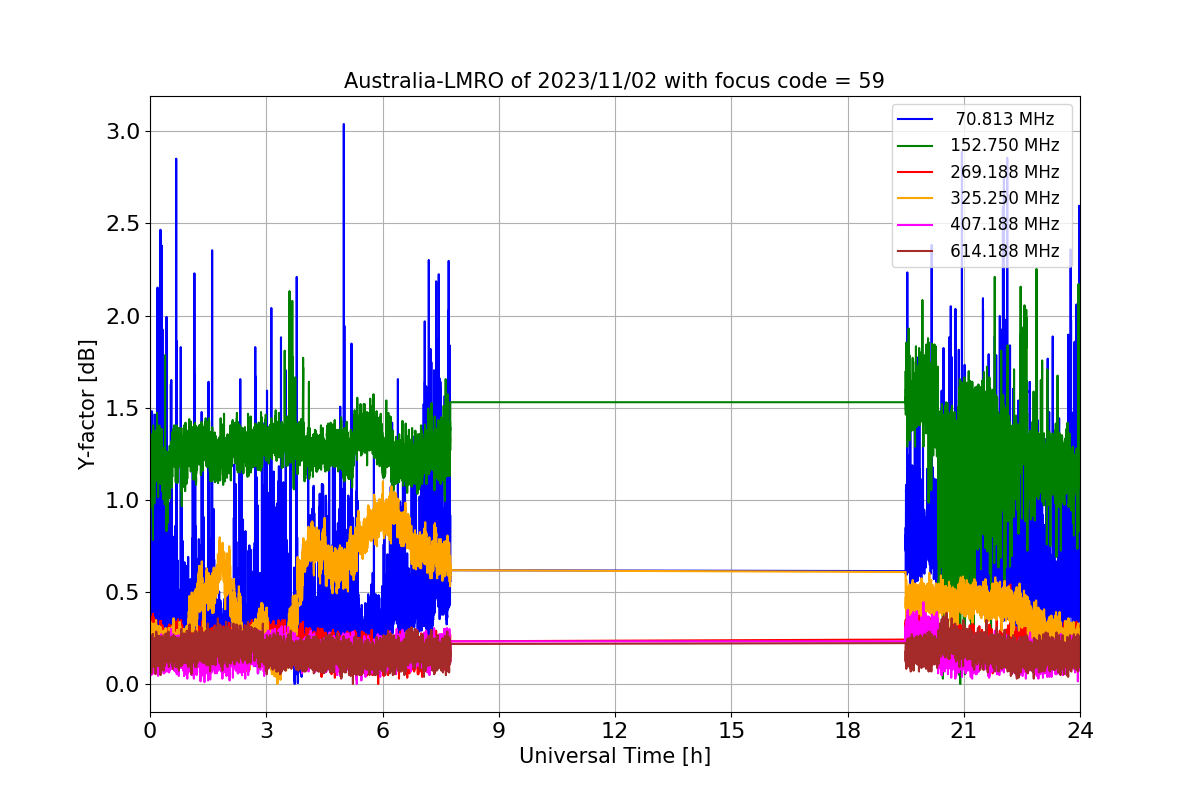Click the 9 x-axis tick label
This screenshot has height=800, width=1200.
tap(499, 731)
